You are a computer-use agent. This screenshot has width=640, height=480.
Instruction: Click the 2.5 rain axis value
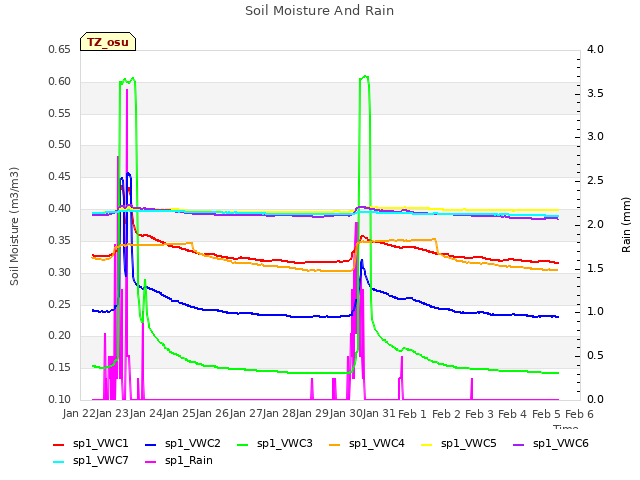[595, 181]
